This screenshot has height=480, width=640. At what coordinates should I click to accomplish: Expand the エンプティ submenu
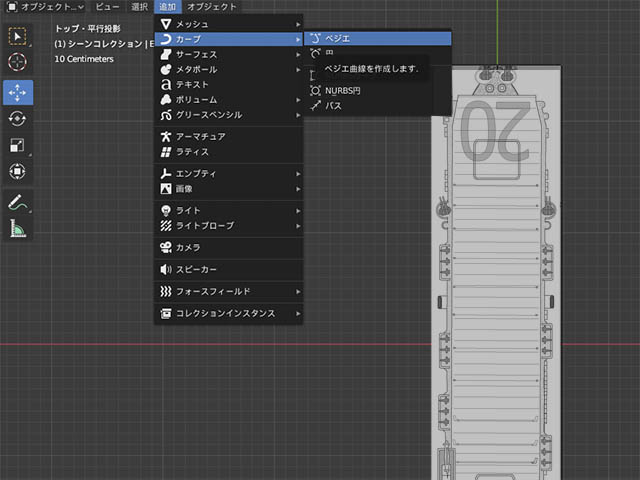(229, 173)
